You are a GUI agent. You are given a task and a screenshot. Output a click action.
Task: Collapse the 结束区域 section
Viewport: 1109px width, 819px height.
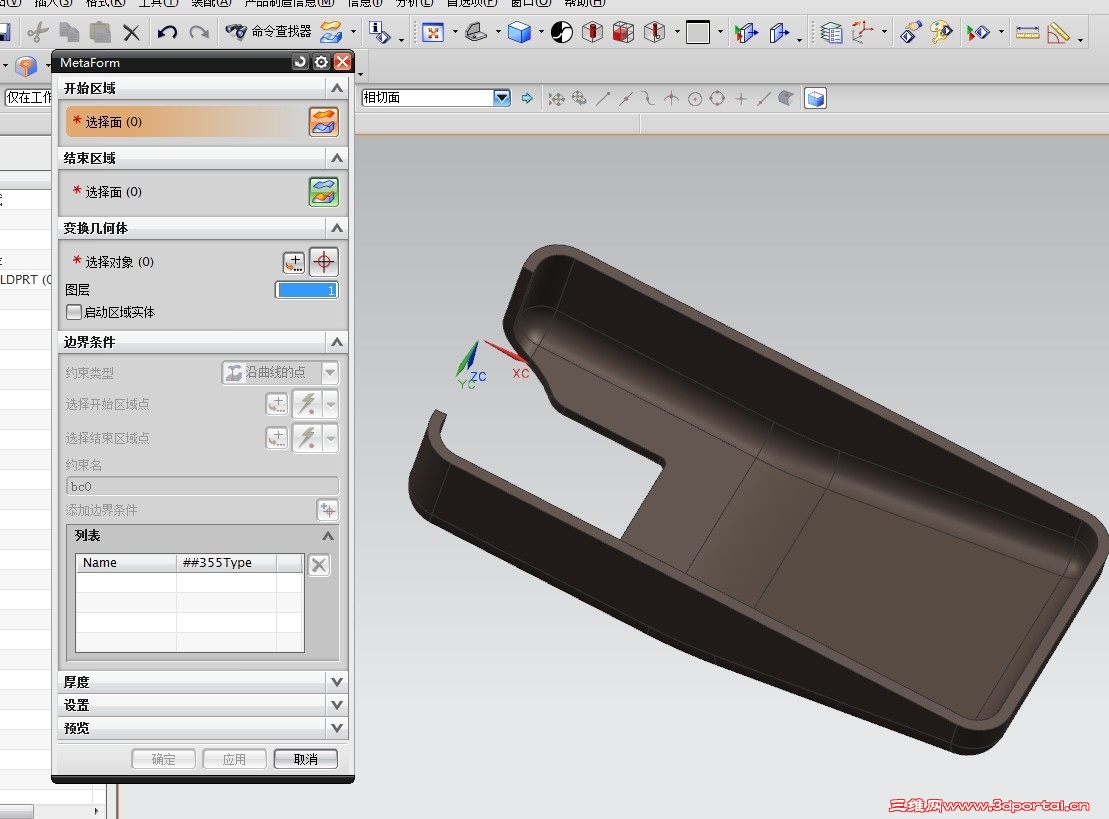tap(337, 158)
